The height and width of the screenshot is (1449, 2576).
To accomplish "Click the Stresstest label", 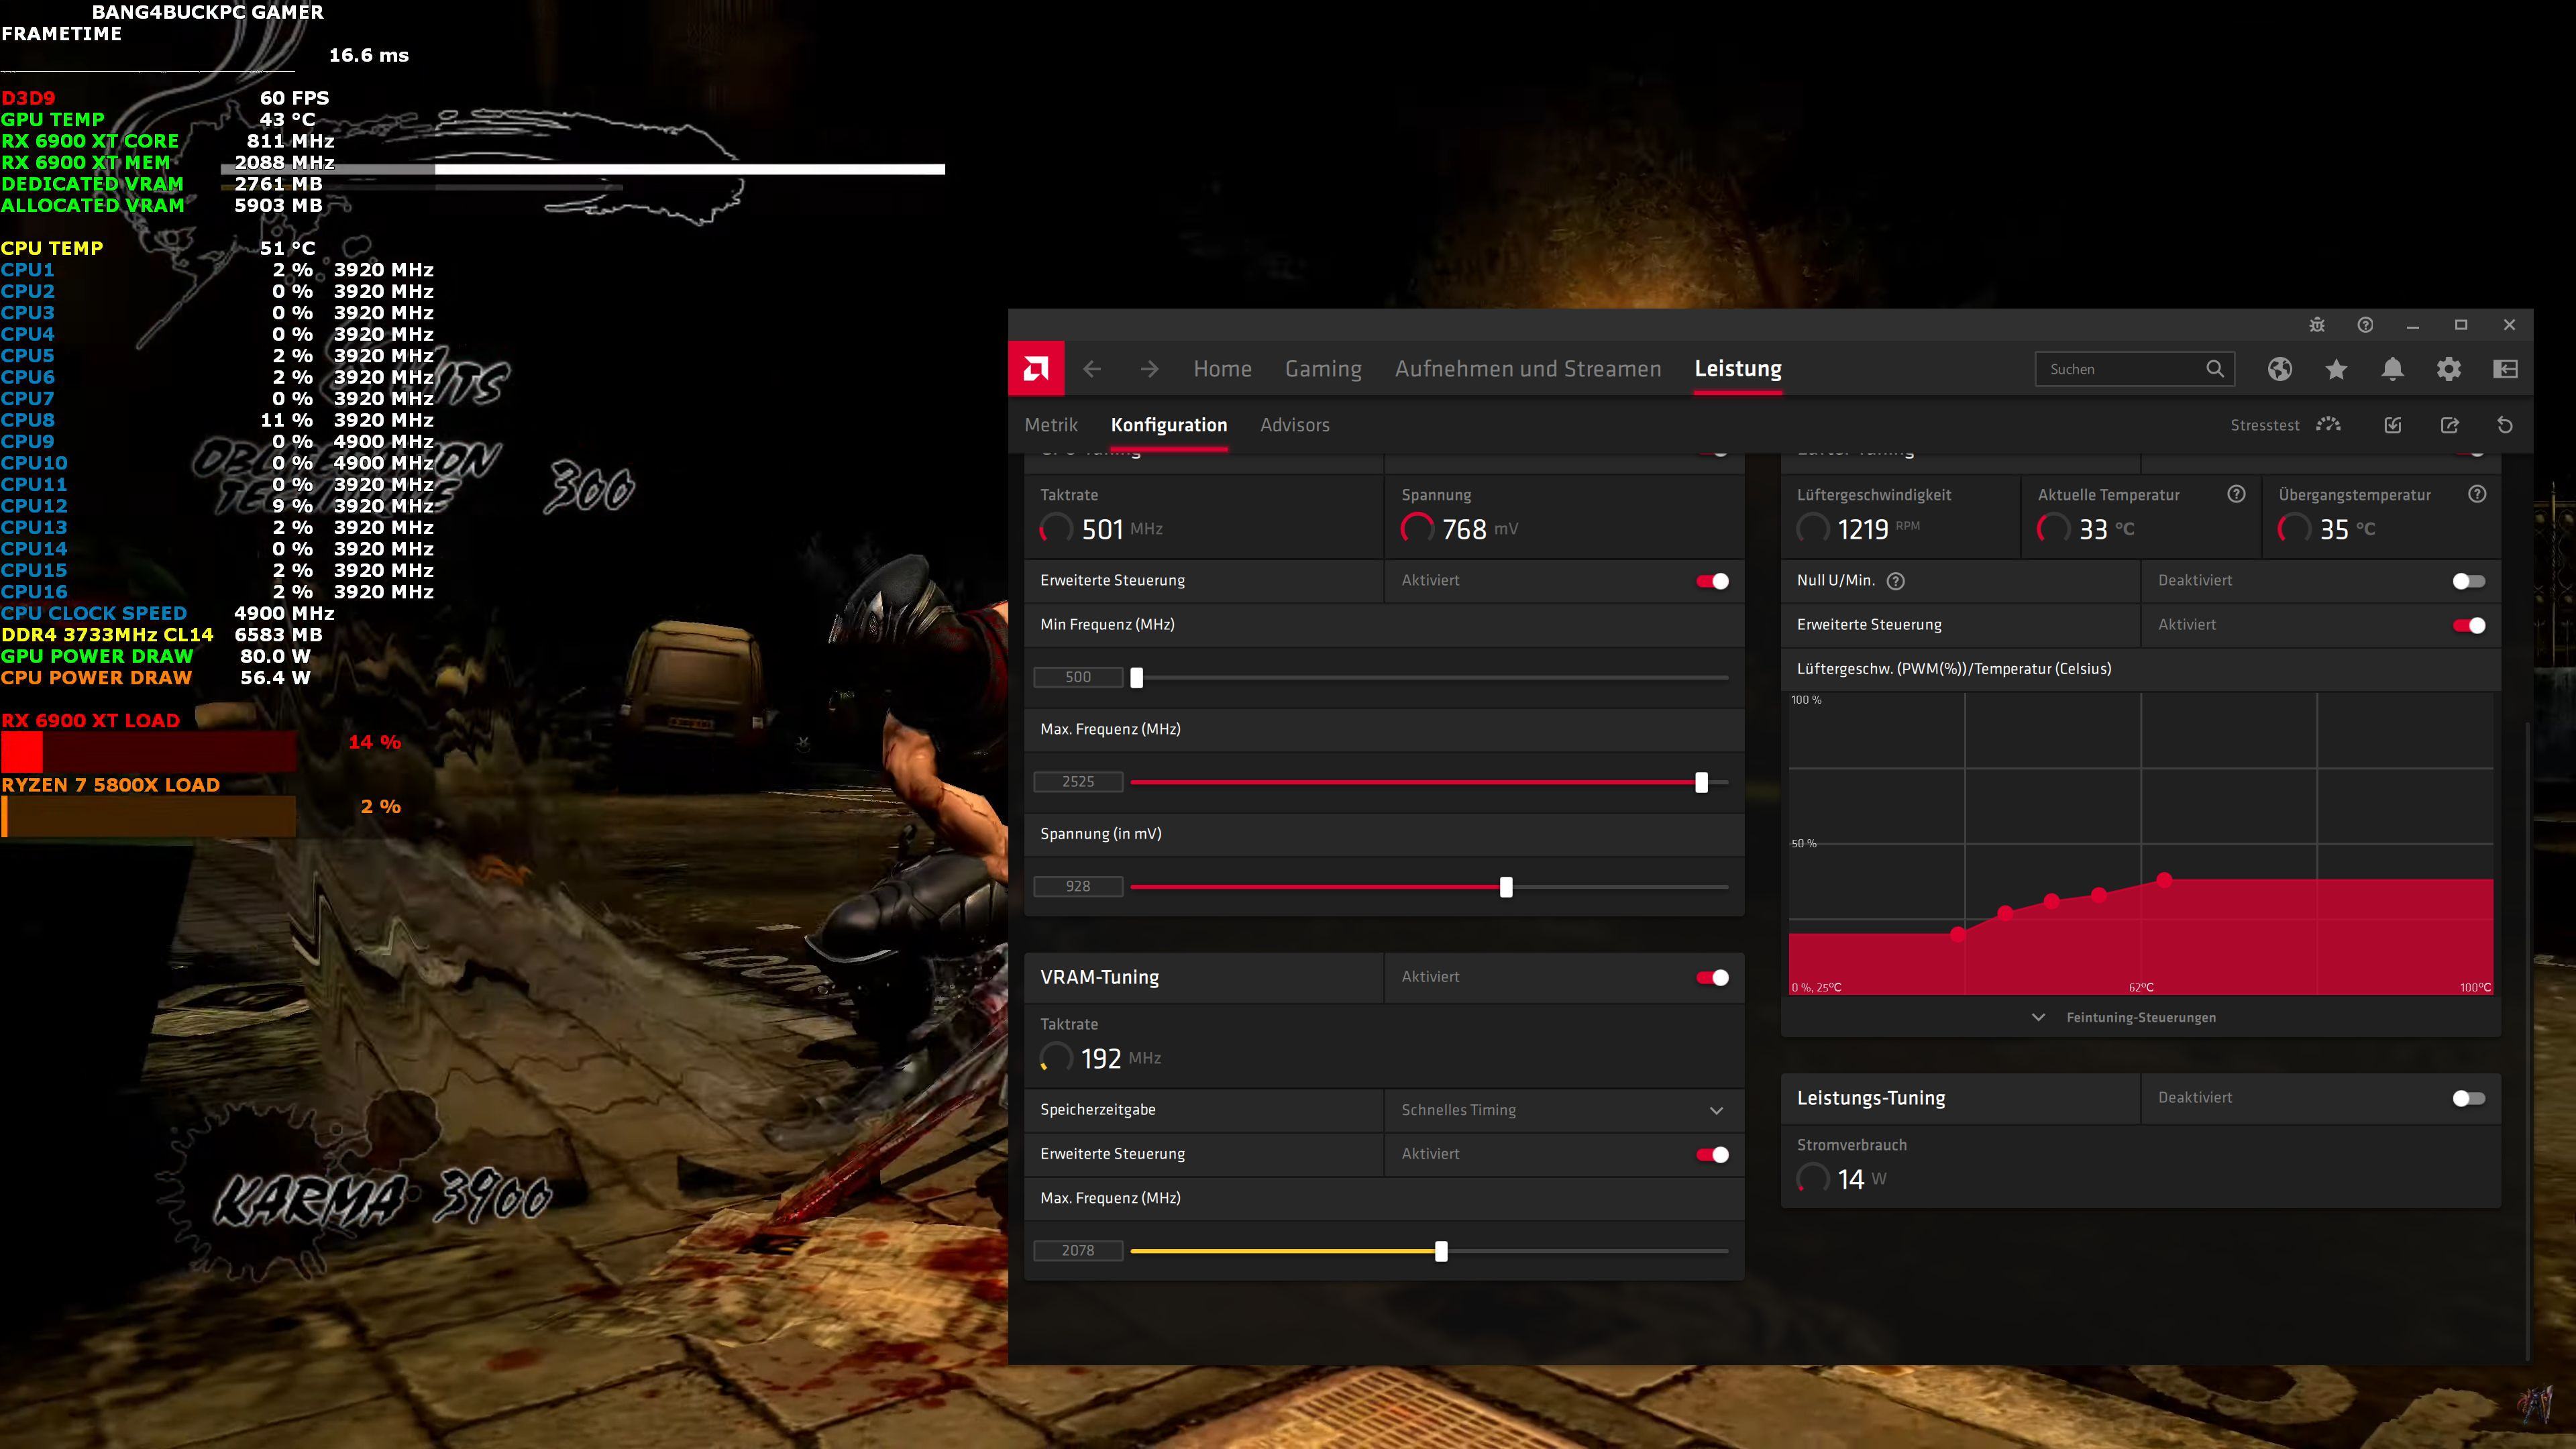I will (2264, 425).
